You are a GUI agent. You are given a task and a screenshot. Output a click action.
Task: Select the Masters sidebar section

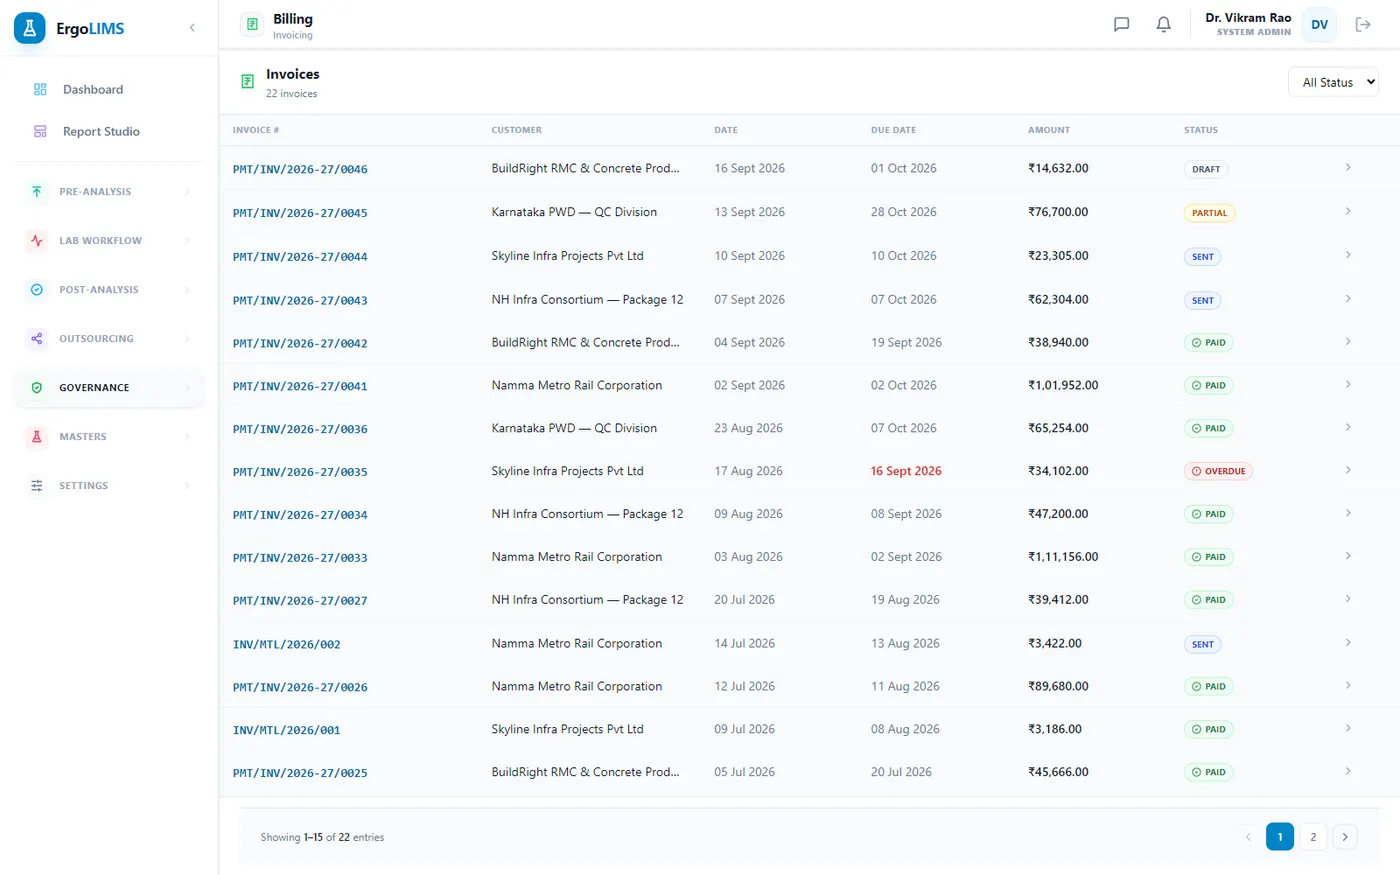(110, 436)
